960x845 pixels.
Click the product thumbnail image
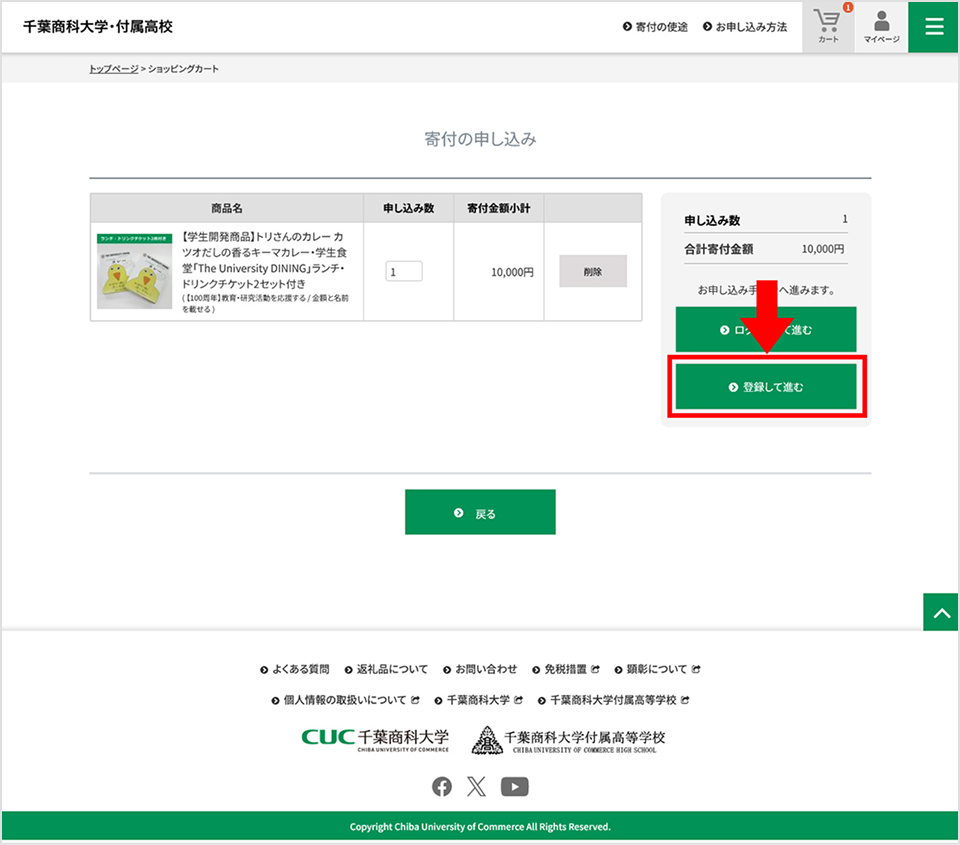[x=135, y=271]
